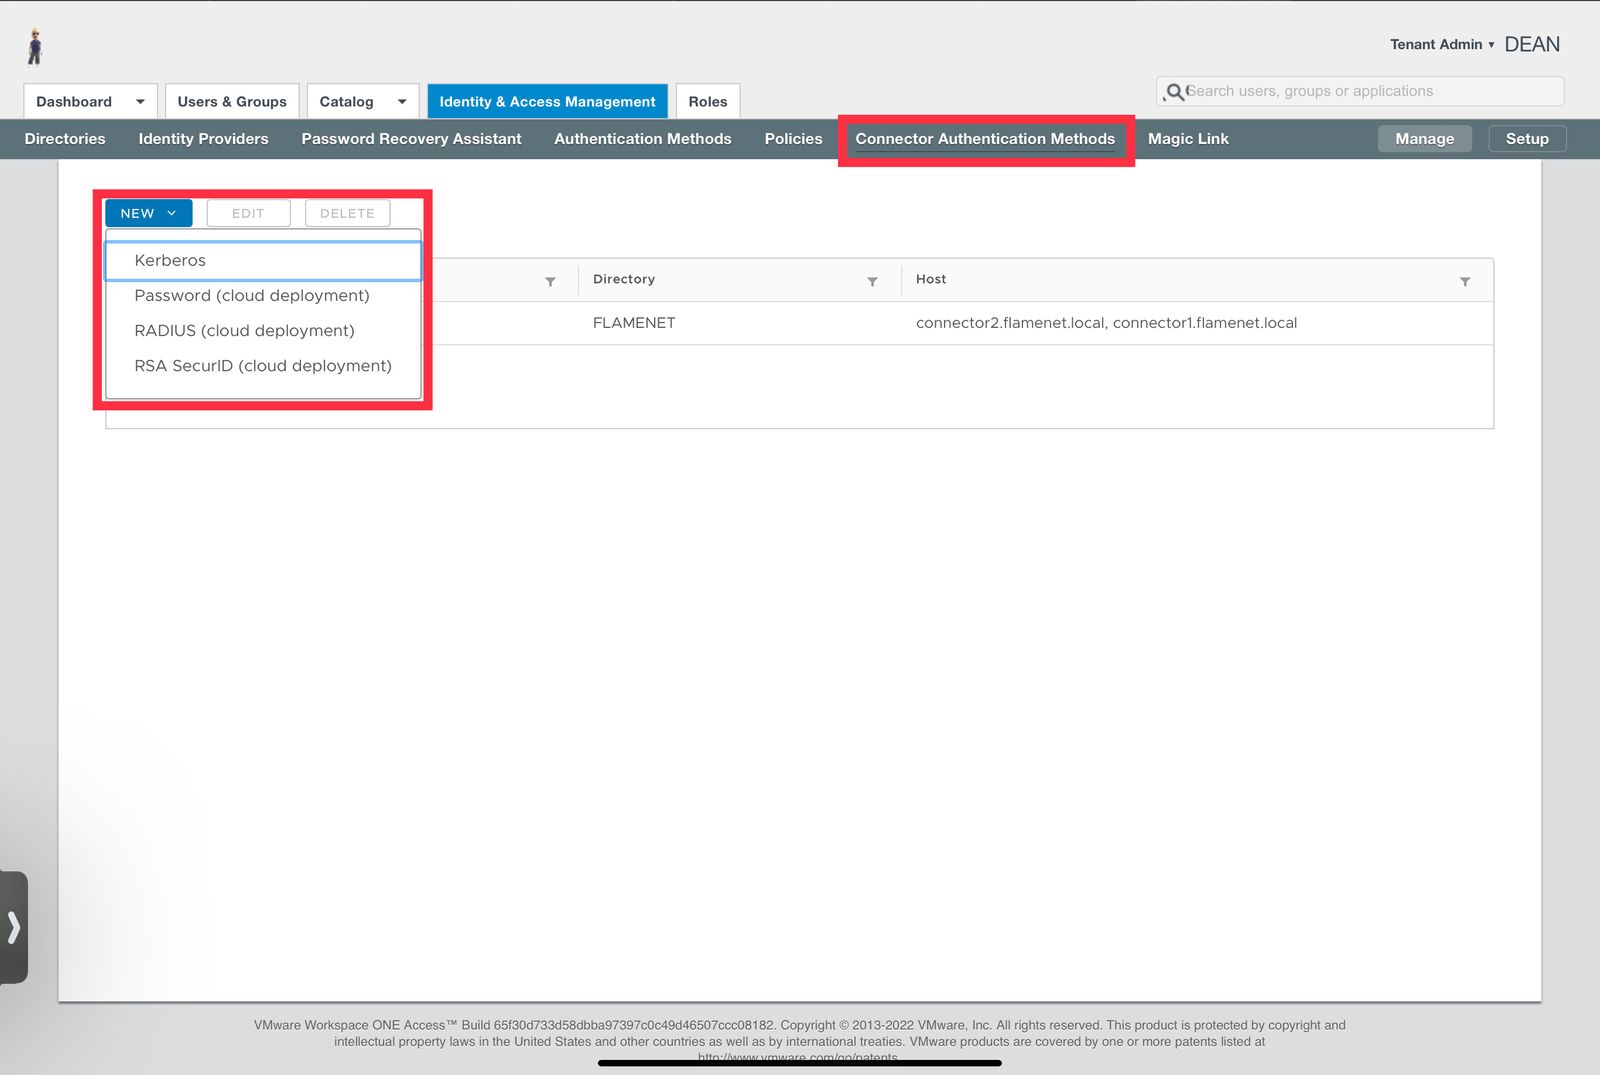
Task: Click the first column's filter icon
Action: [x=550, y=282]
